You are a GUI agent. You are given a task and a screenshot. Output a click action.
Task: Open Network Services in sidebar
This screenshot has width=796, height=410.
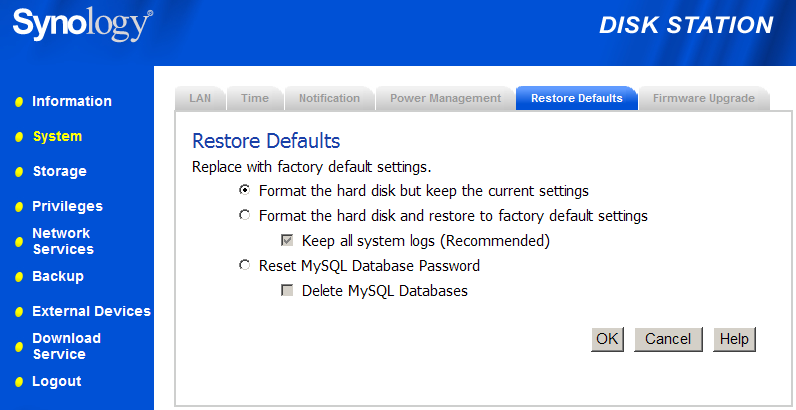point(62,241)
